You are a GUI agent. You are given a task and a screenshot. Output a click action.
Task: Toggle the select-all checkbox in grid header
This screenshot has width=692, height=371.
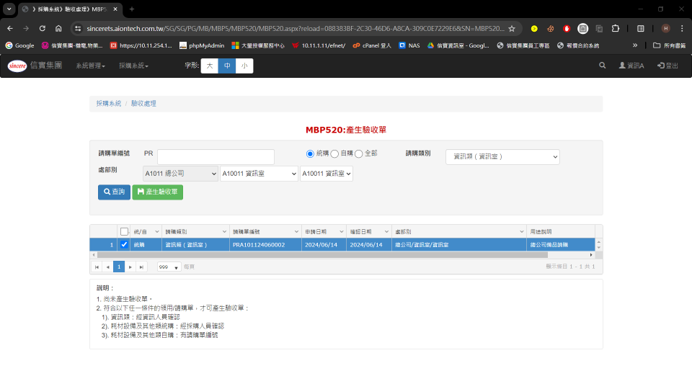(x=124, y=232)
